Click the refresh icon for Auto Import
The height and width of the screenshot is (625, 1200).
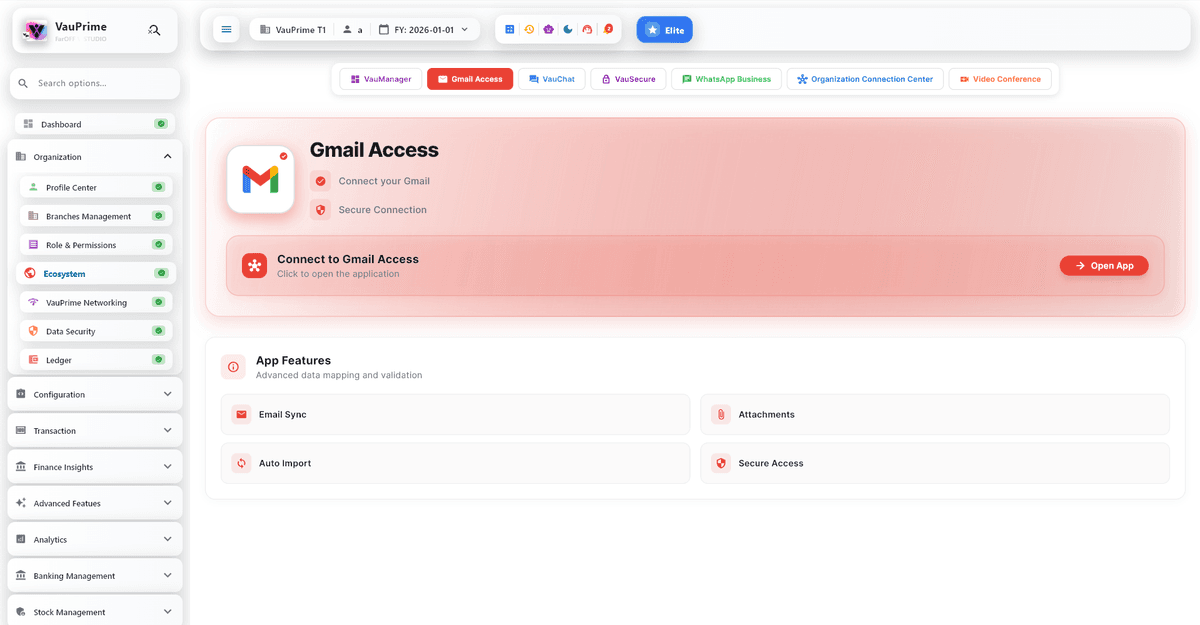(241, 463)
